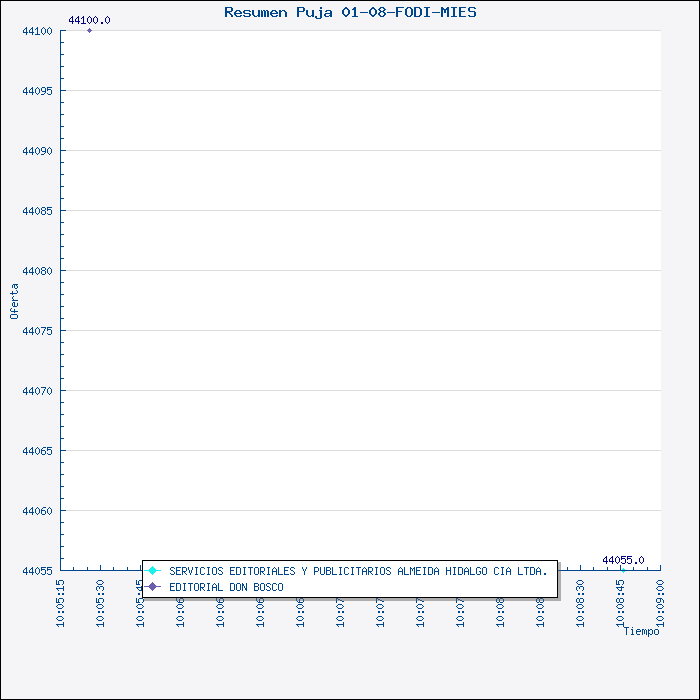Click the purple diamond legend marker

(153, 587)
